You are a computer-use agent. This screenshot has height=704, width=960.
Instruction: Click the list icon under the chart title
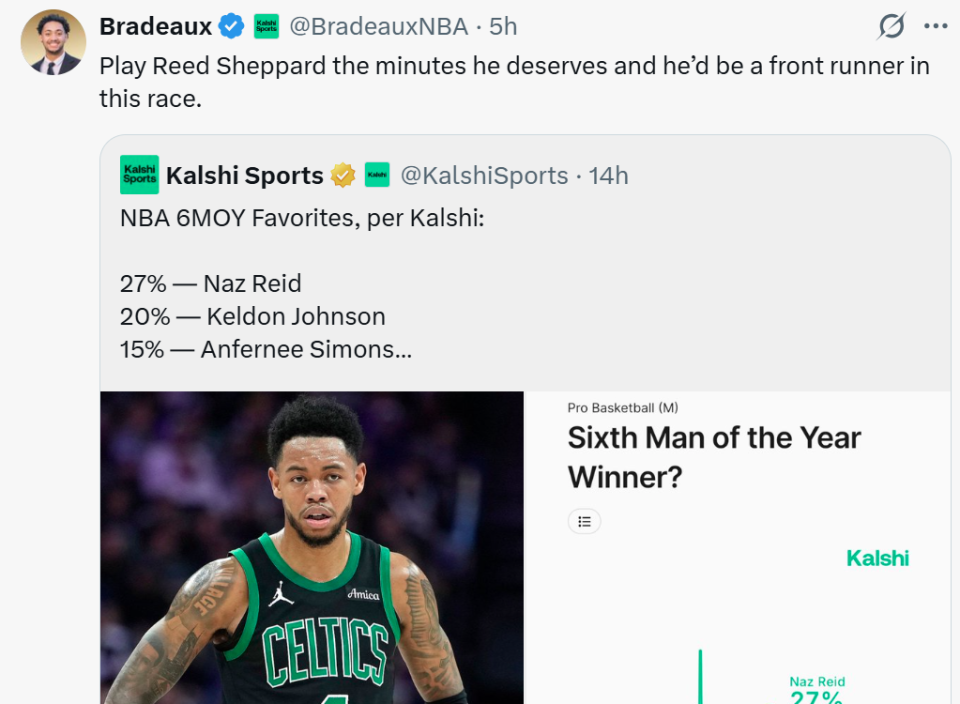click(x=584, y=521)
